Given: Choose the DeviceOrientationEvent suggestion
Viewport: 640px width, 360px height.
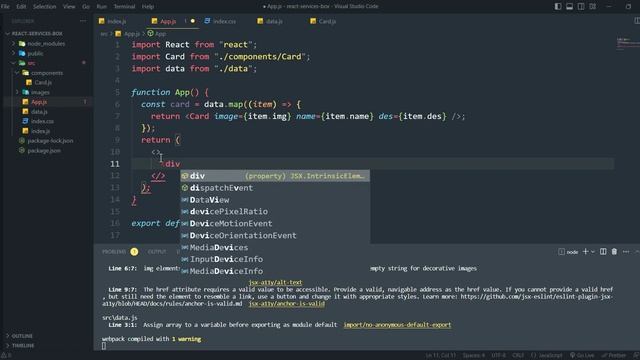Looking at the screenshot, I should (x=275, y=236).
